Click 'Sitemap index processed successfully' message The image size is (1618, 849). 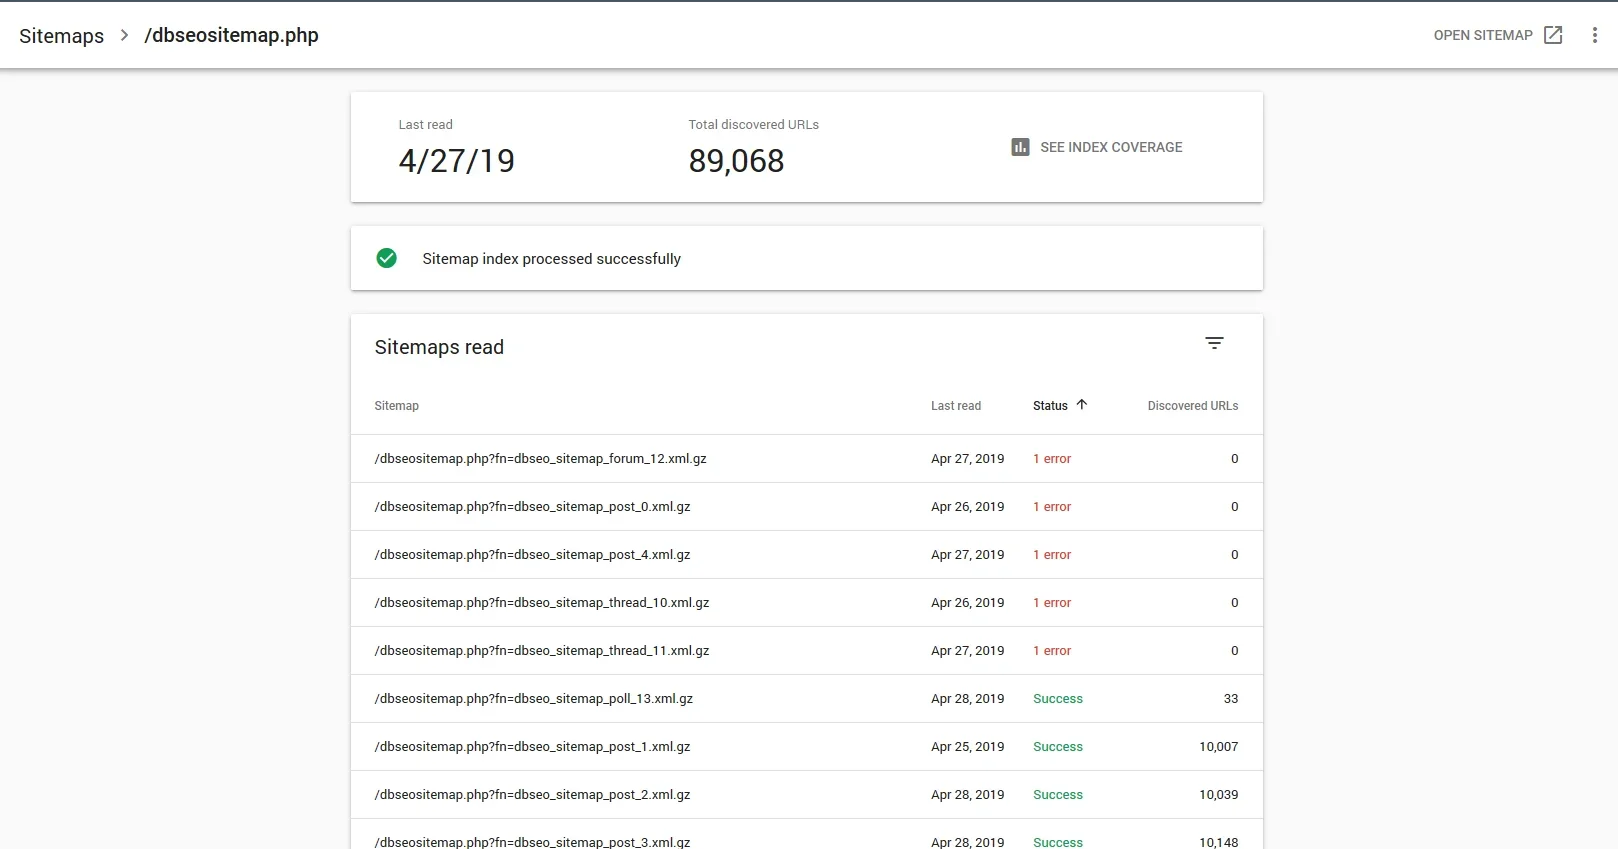click(551, 259)
